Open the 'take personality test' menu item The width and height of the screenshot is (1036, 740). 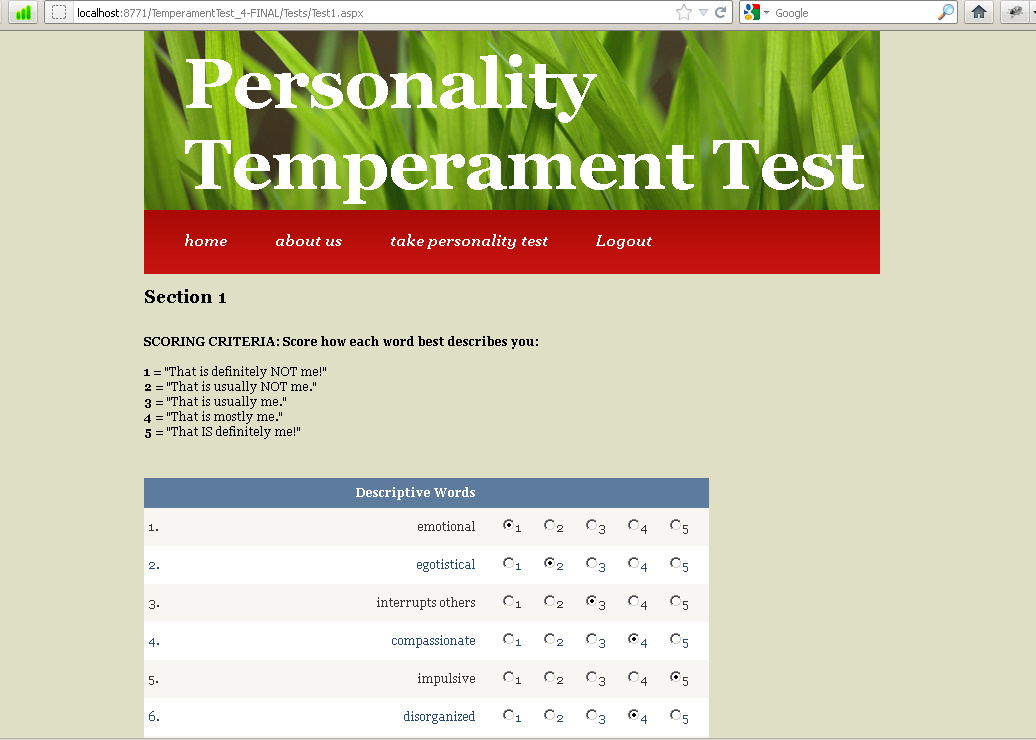469,241
